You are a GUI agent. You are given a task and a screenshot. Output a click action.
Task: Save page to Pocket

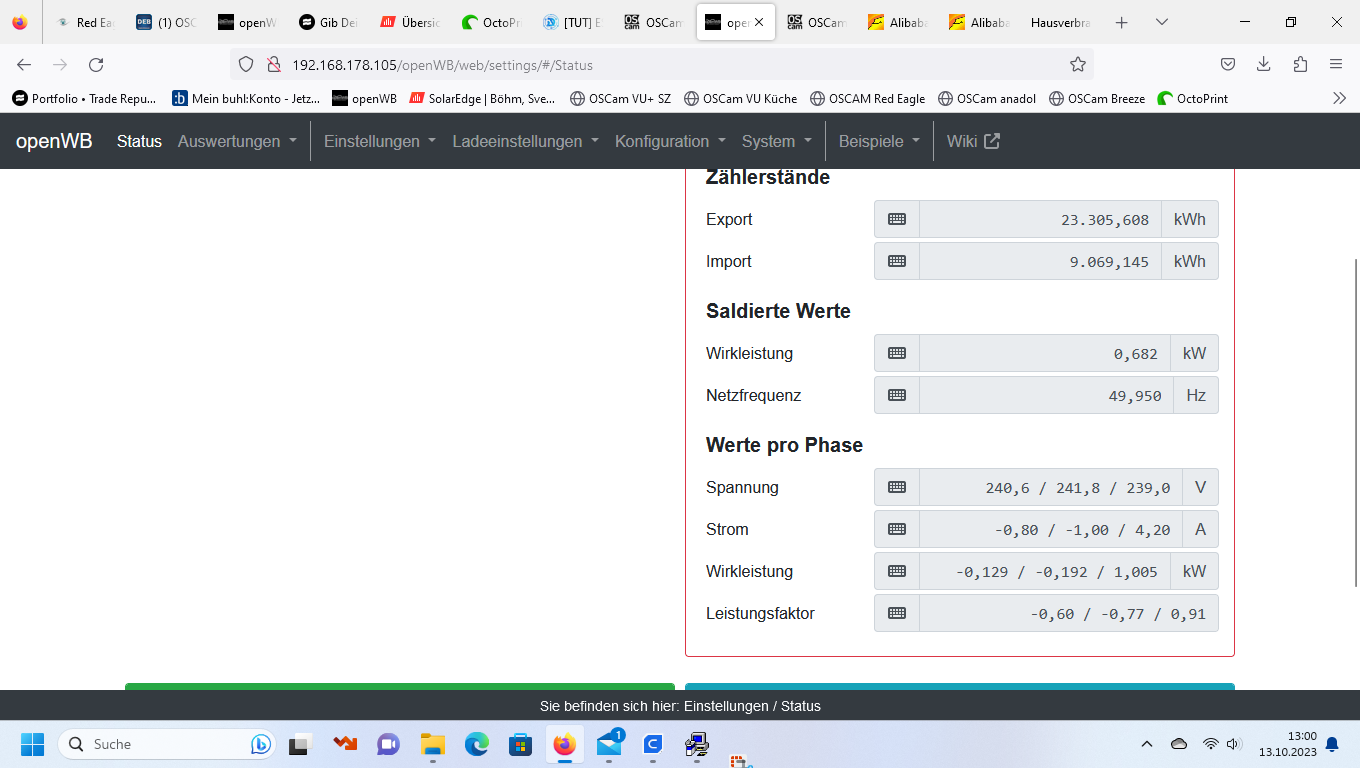(x=1228, y=65)
